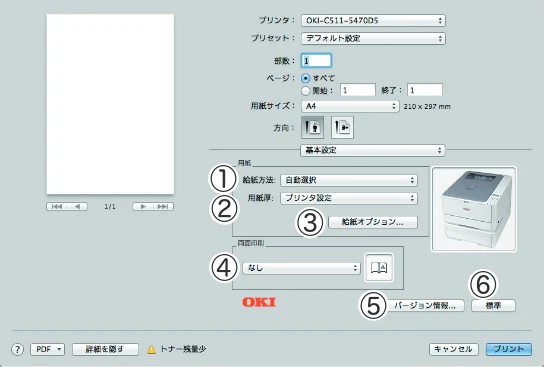
Task: Click the OKI logo
Action: point(259,302)
